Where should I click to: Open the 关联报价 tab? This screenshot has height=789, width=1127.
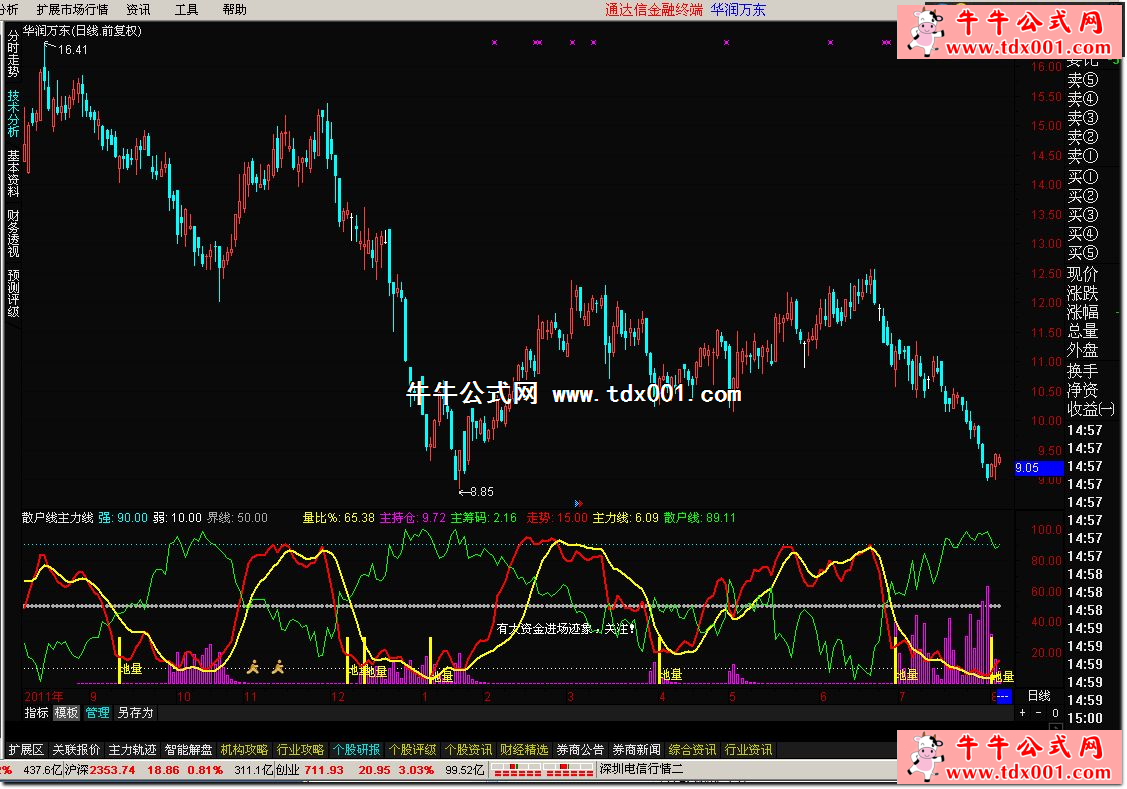pyautogui.click(x=75, y=749)
